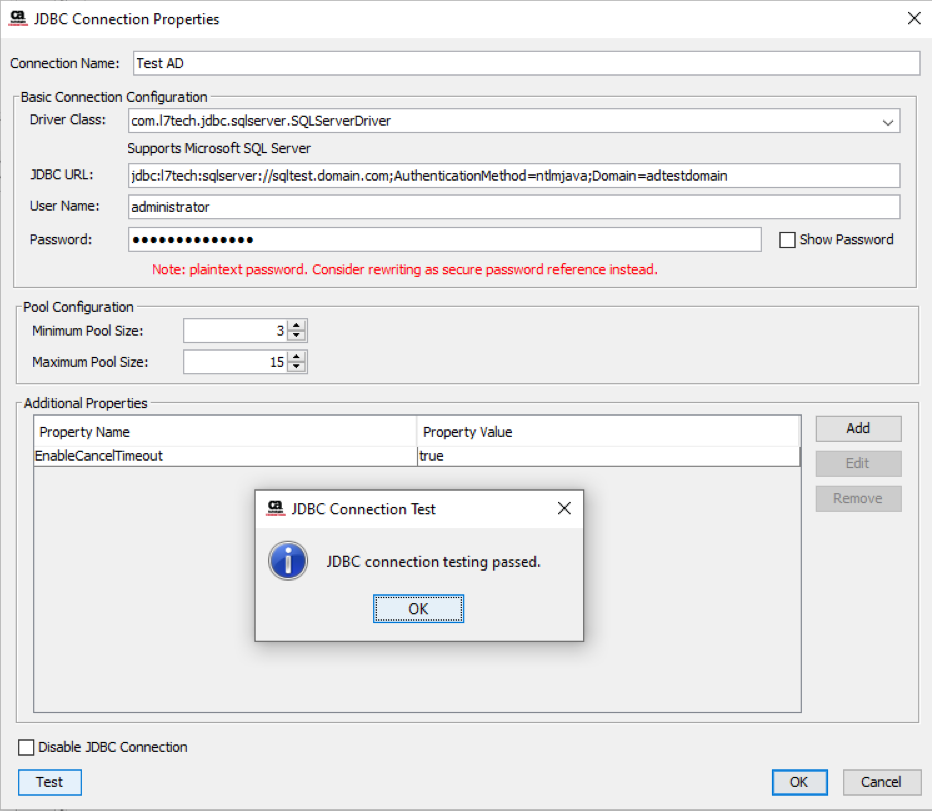Screen dimensions: 932x811
Task: Click the Test button
Action: [x=49, y=782]
